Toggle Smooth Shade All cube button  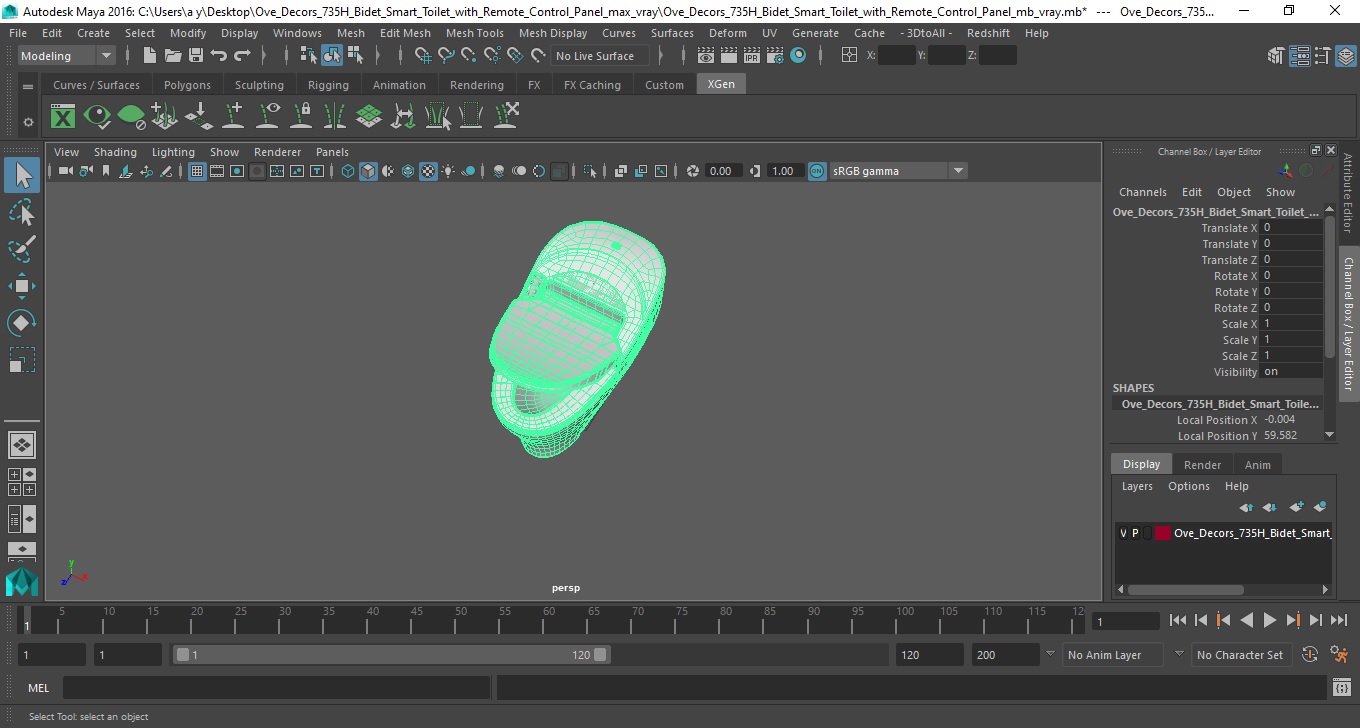point(368,171)
